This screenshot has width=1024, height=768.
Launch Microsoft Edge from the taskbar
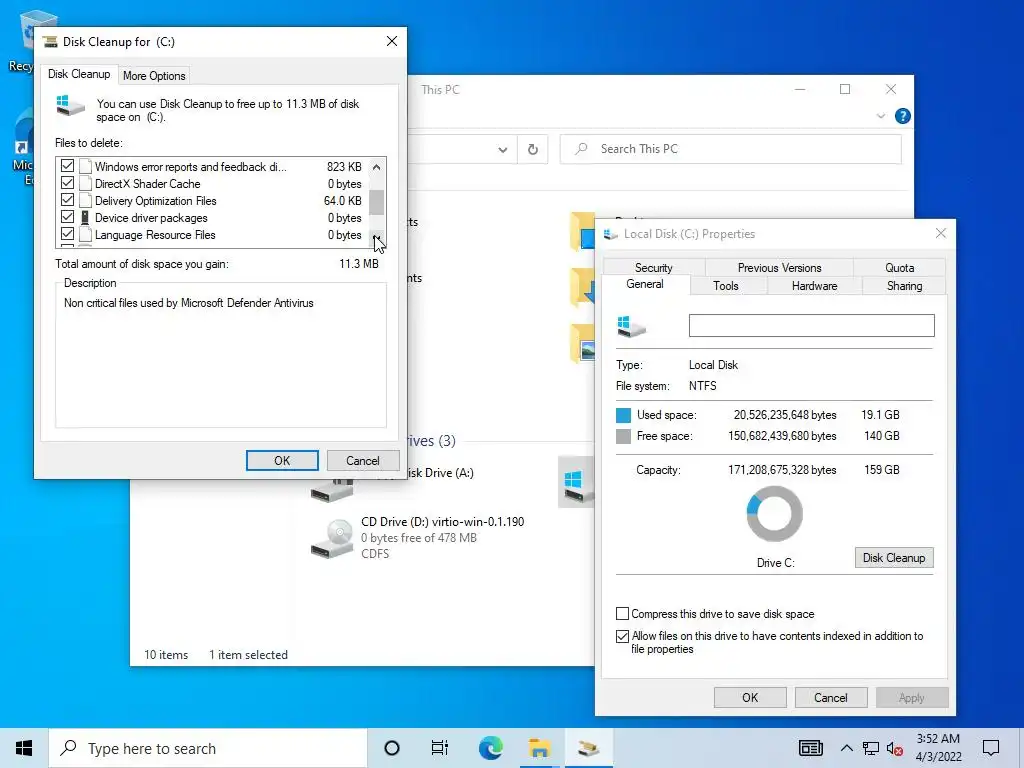tap(490, 748)
